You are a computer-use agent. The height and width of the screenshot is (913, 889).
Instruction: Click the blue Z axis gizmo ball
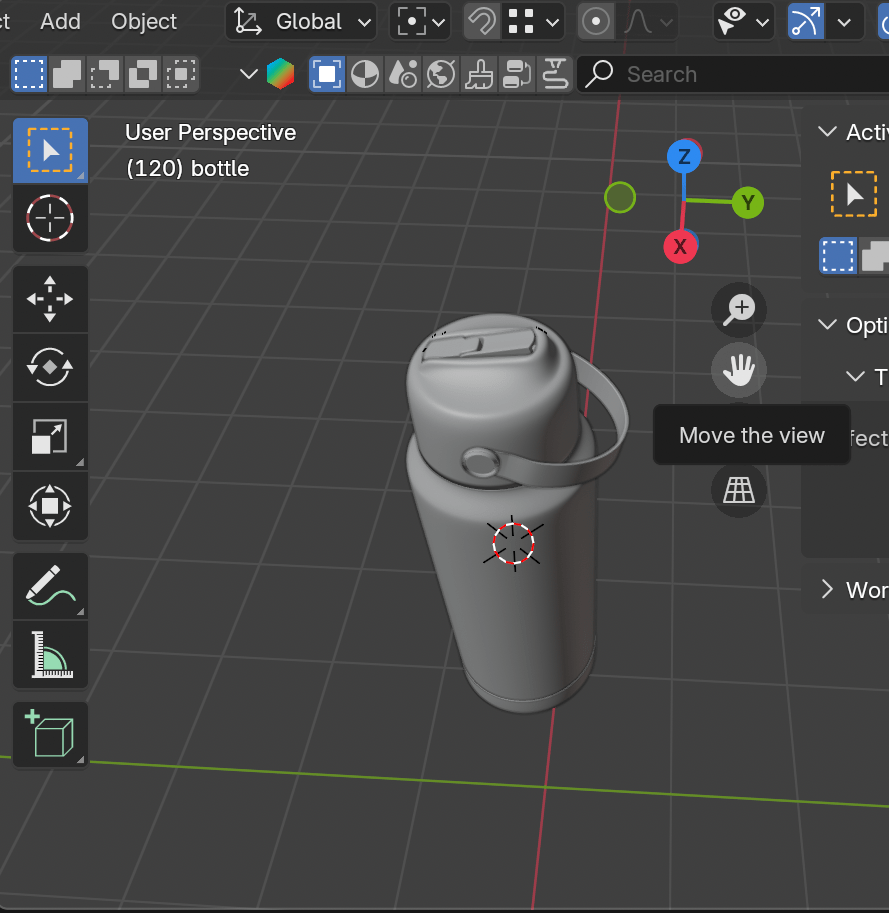[x=684, y=157]
